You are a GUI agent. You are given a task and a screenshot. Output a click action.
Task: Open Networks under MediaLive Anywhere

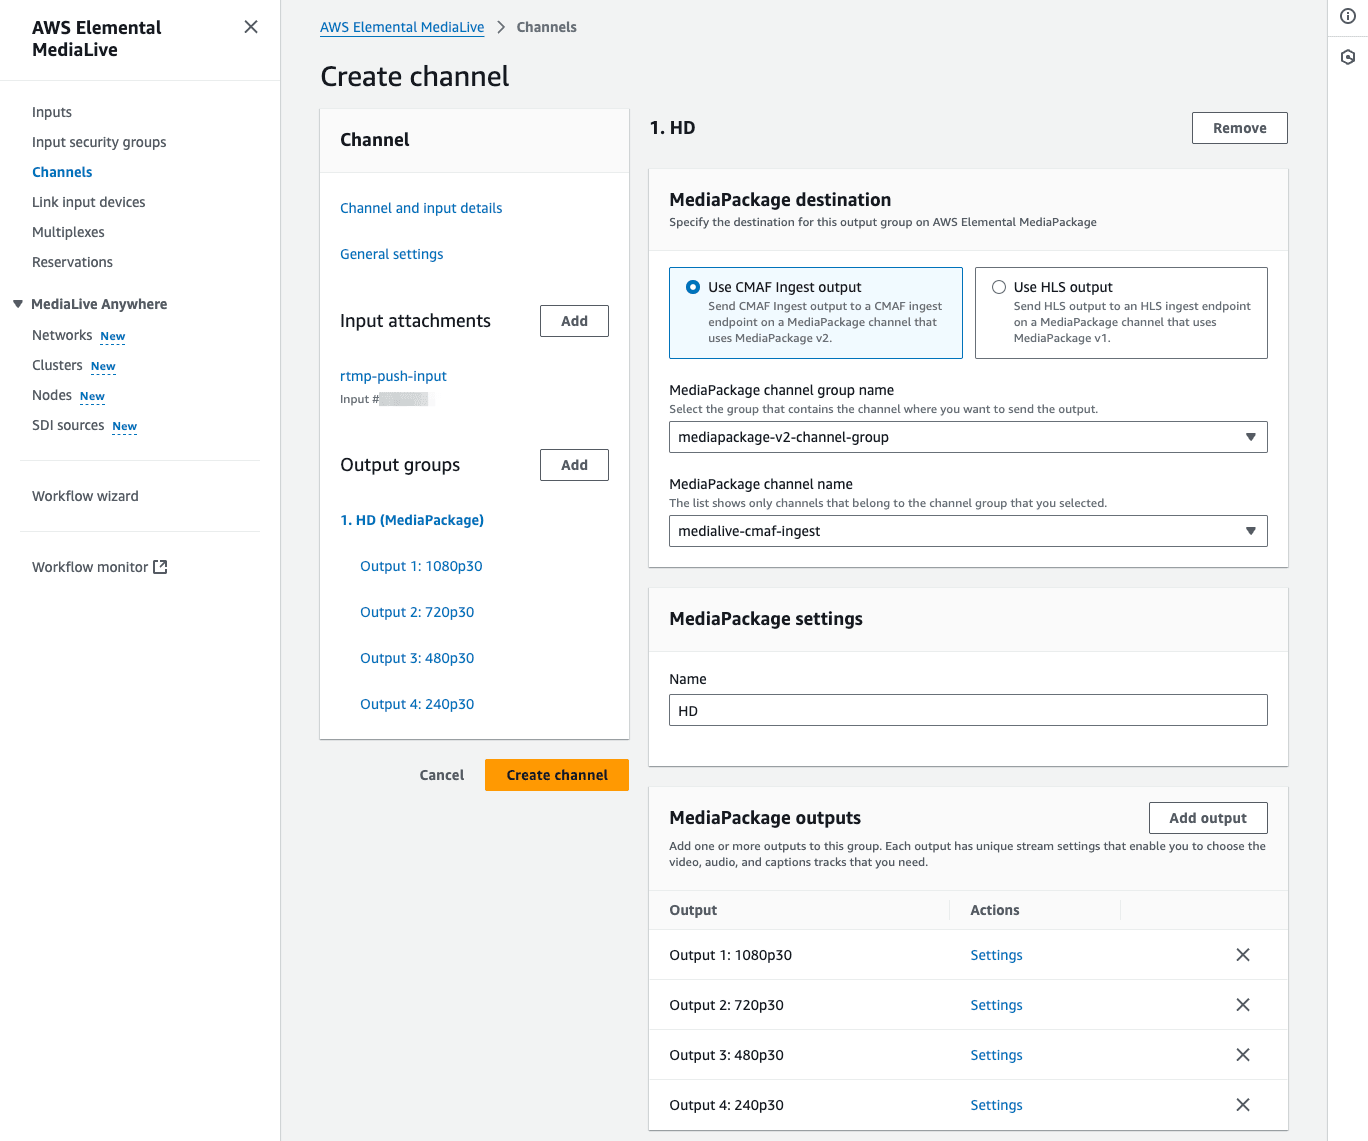(x=62, y=335)
